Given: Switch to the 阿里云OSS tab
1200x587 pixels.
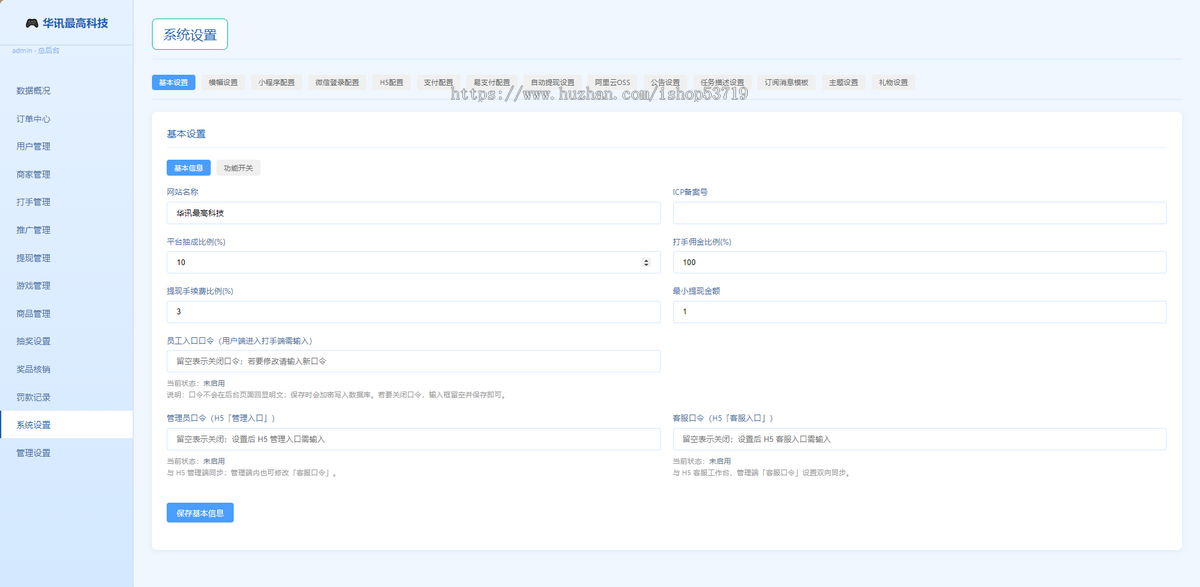Looking at the screenshot, I should coord(611,83).
